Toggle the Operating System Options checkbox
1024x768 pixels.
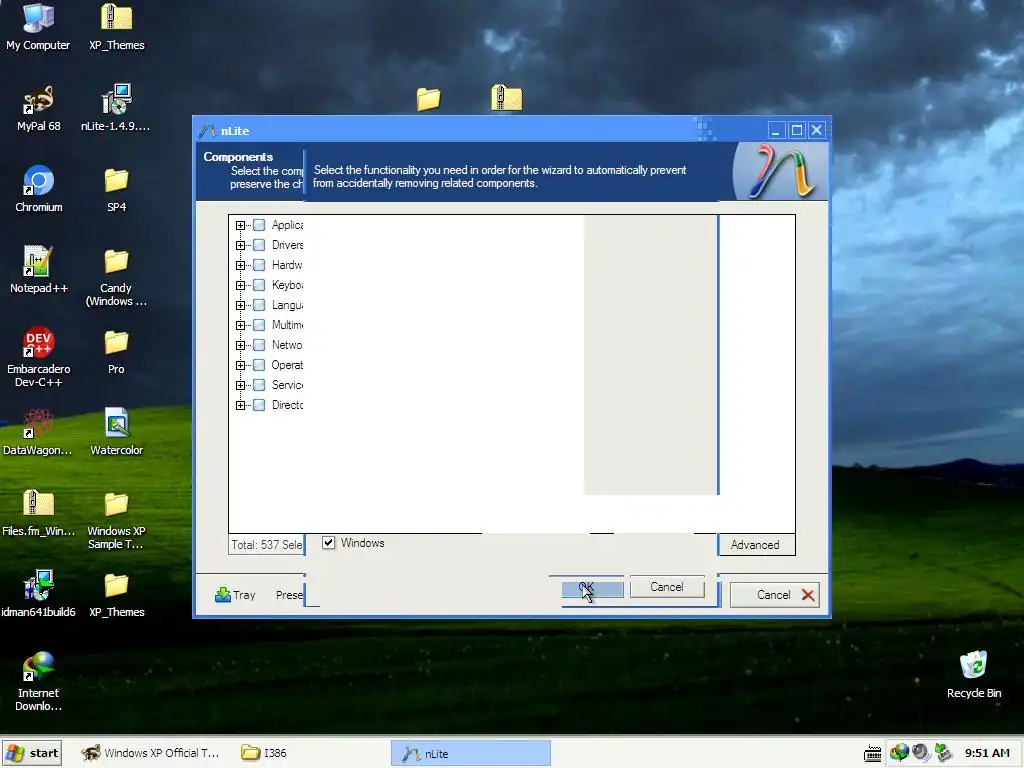tap(259, 365)
